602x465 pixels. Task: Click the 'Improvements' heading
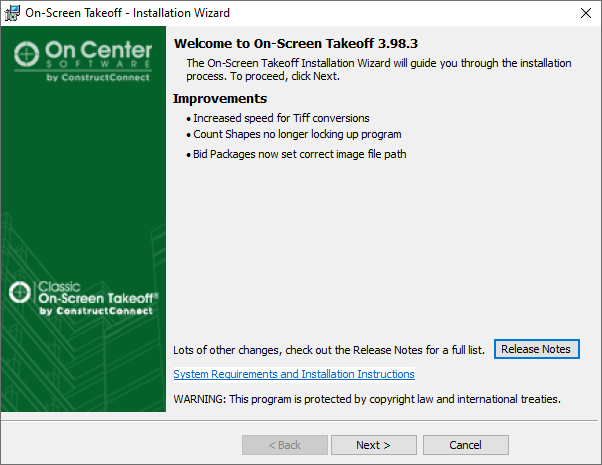220,98
